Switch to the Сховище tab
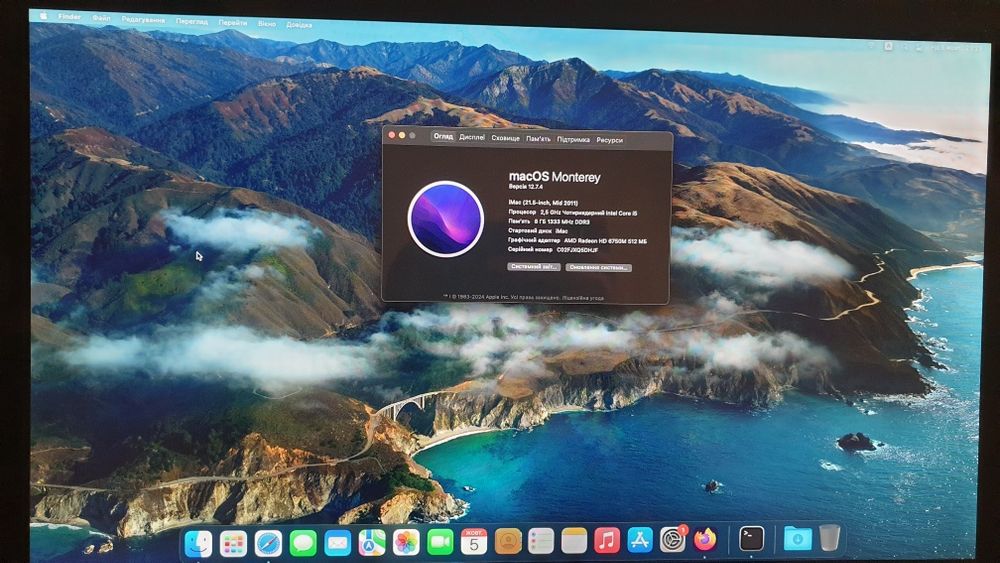The width and height of the screenshot is (1000, 563). pos(505,138)
